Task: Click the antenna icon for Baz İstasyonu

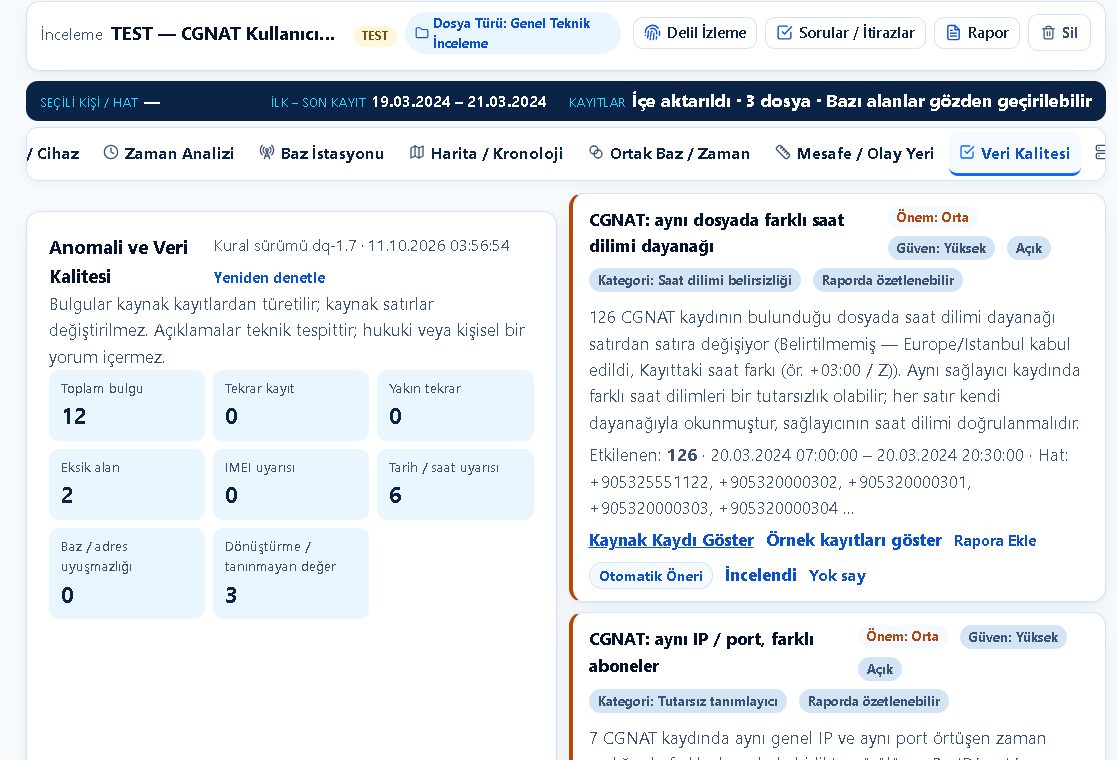Action: click(x=266, y=152)
